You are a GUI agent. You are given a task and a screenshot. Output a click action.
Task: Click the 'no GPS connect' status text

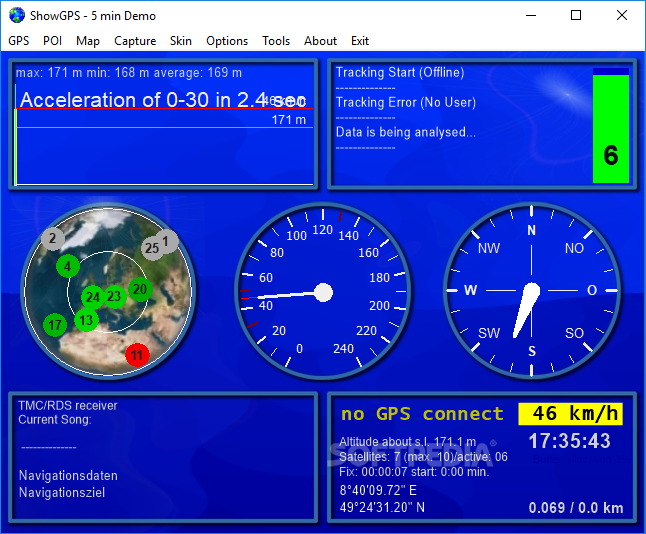(x=422, y=414)
